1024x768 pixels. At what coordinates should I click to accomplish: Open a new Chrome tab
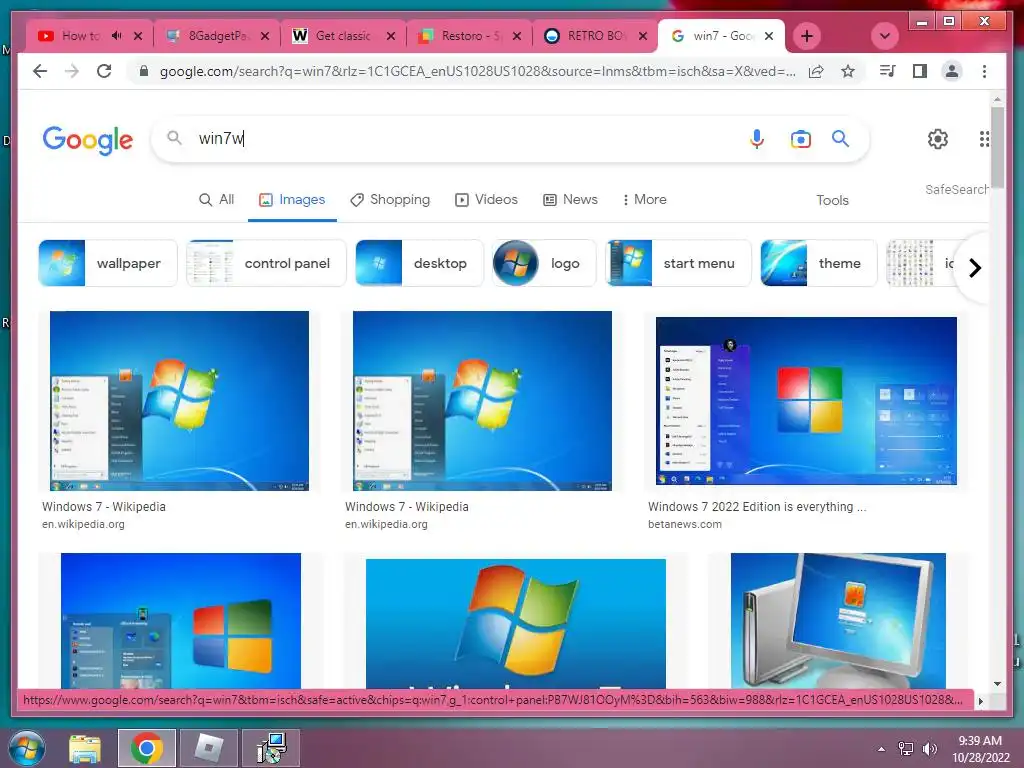[807, 36]
